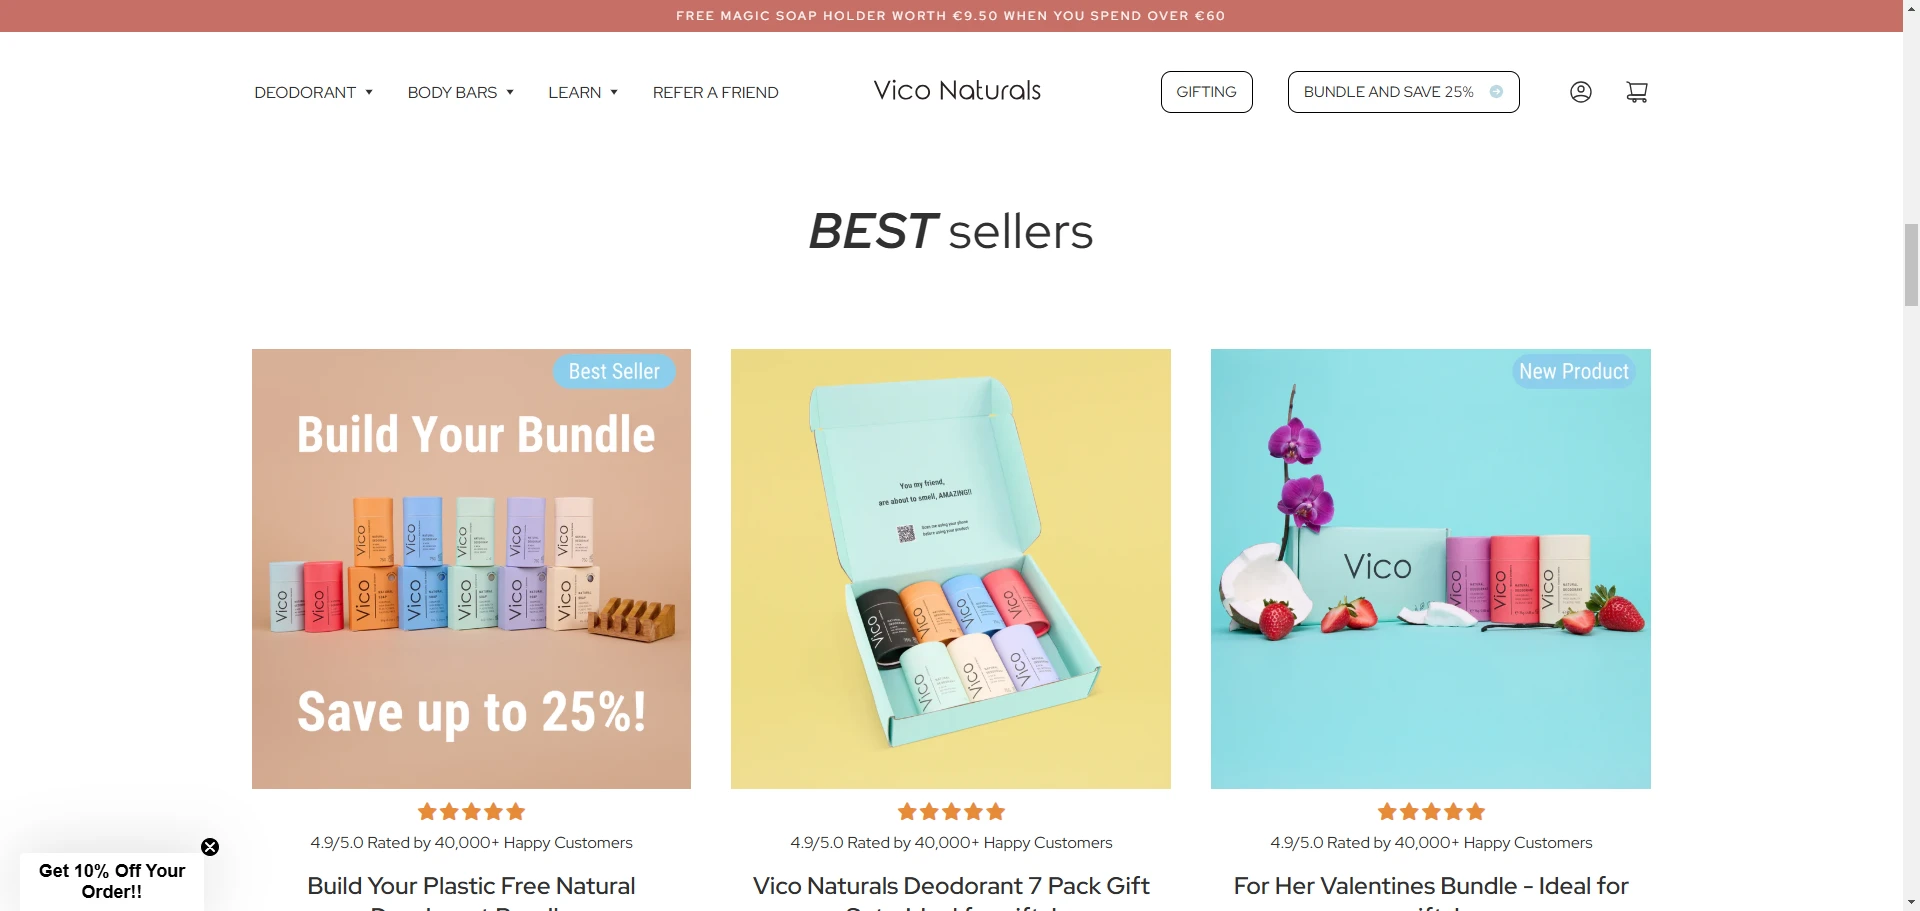Click the Best Seller badge
Viewport: 1920px width, 911px height.
[614, 371]
